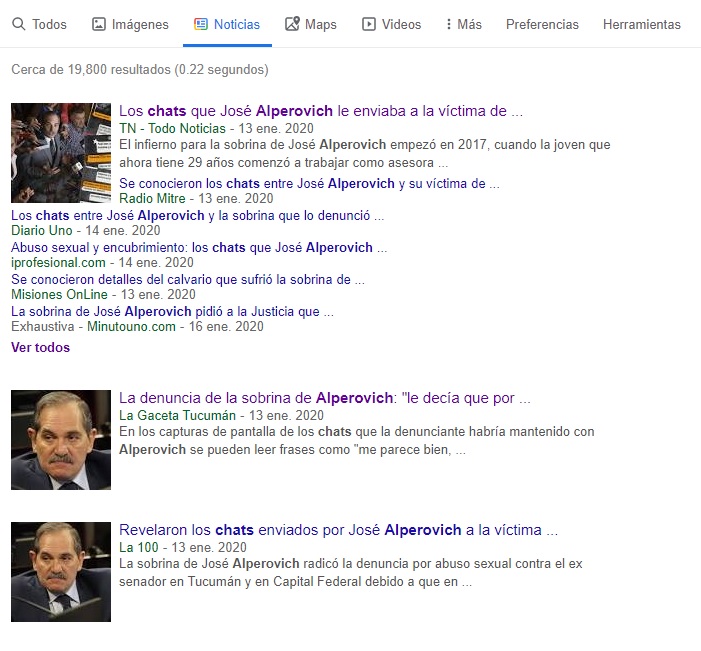Open 'Abuso sexual y encubrimiento' article
The width and height of the screenshot is (701, 651).
(x=199, y=247)
